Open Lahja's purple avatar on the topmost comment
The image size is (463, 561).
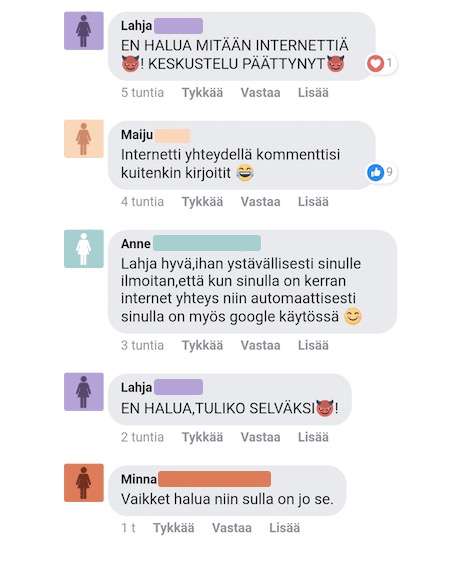click(x=84, y=31)
